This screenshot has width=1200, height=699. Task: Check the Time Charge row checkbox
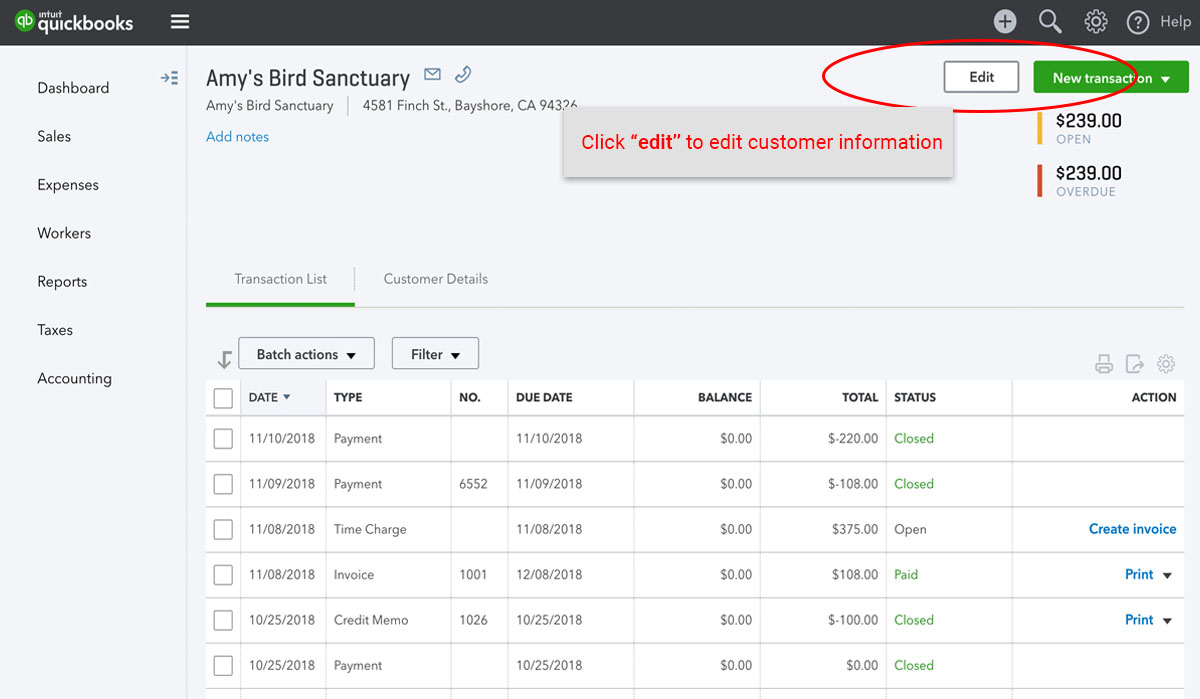(223, 530)
